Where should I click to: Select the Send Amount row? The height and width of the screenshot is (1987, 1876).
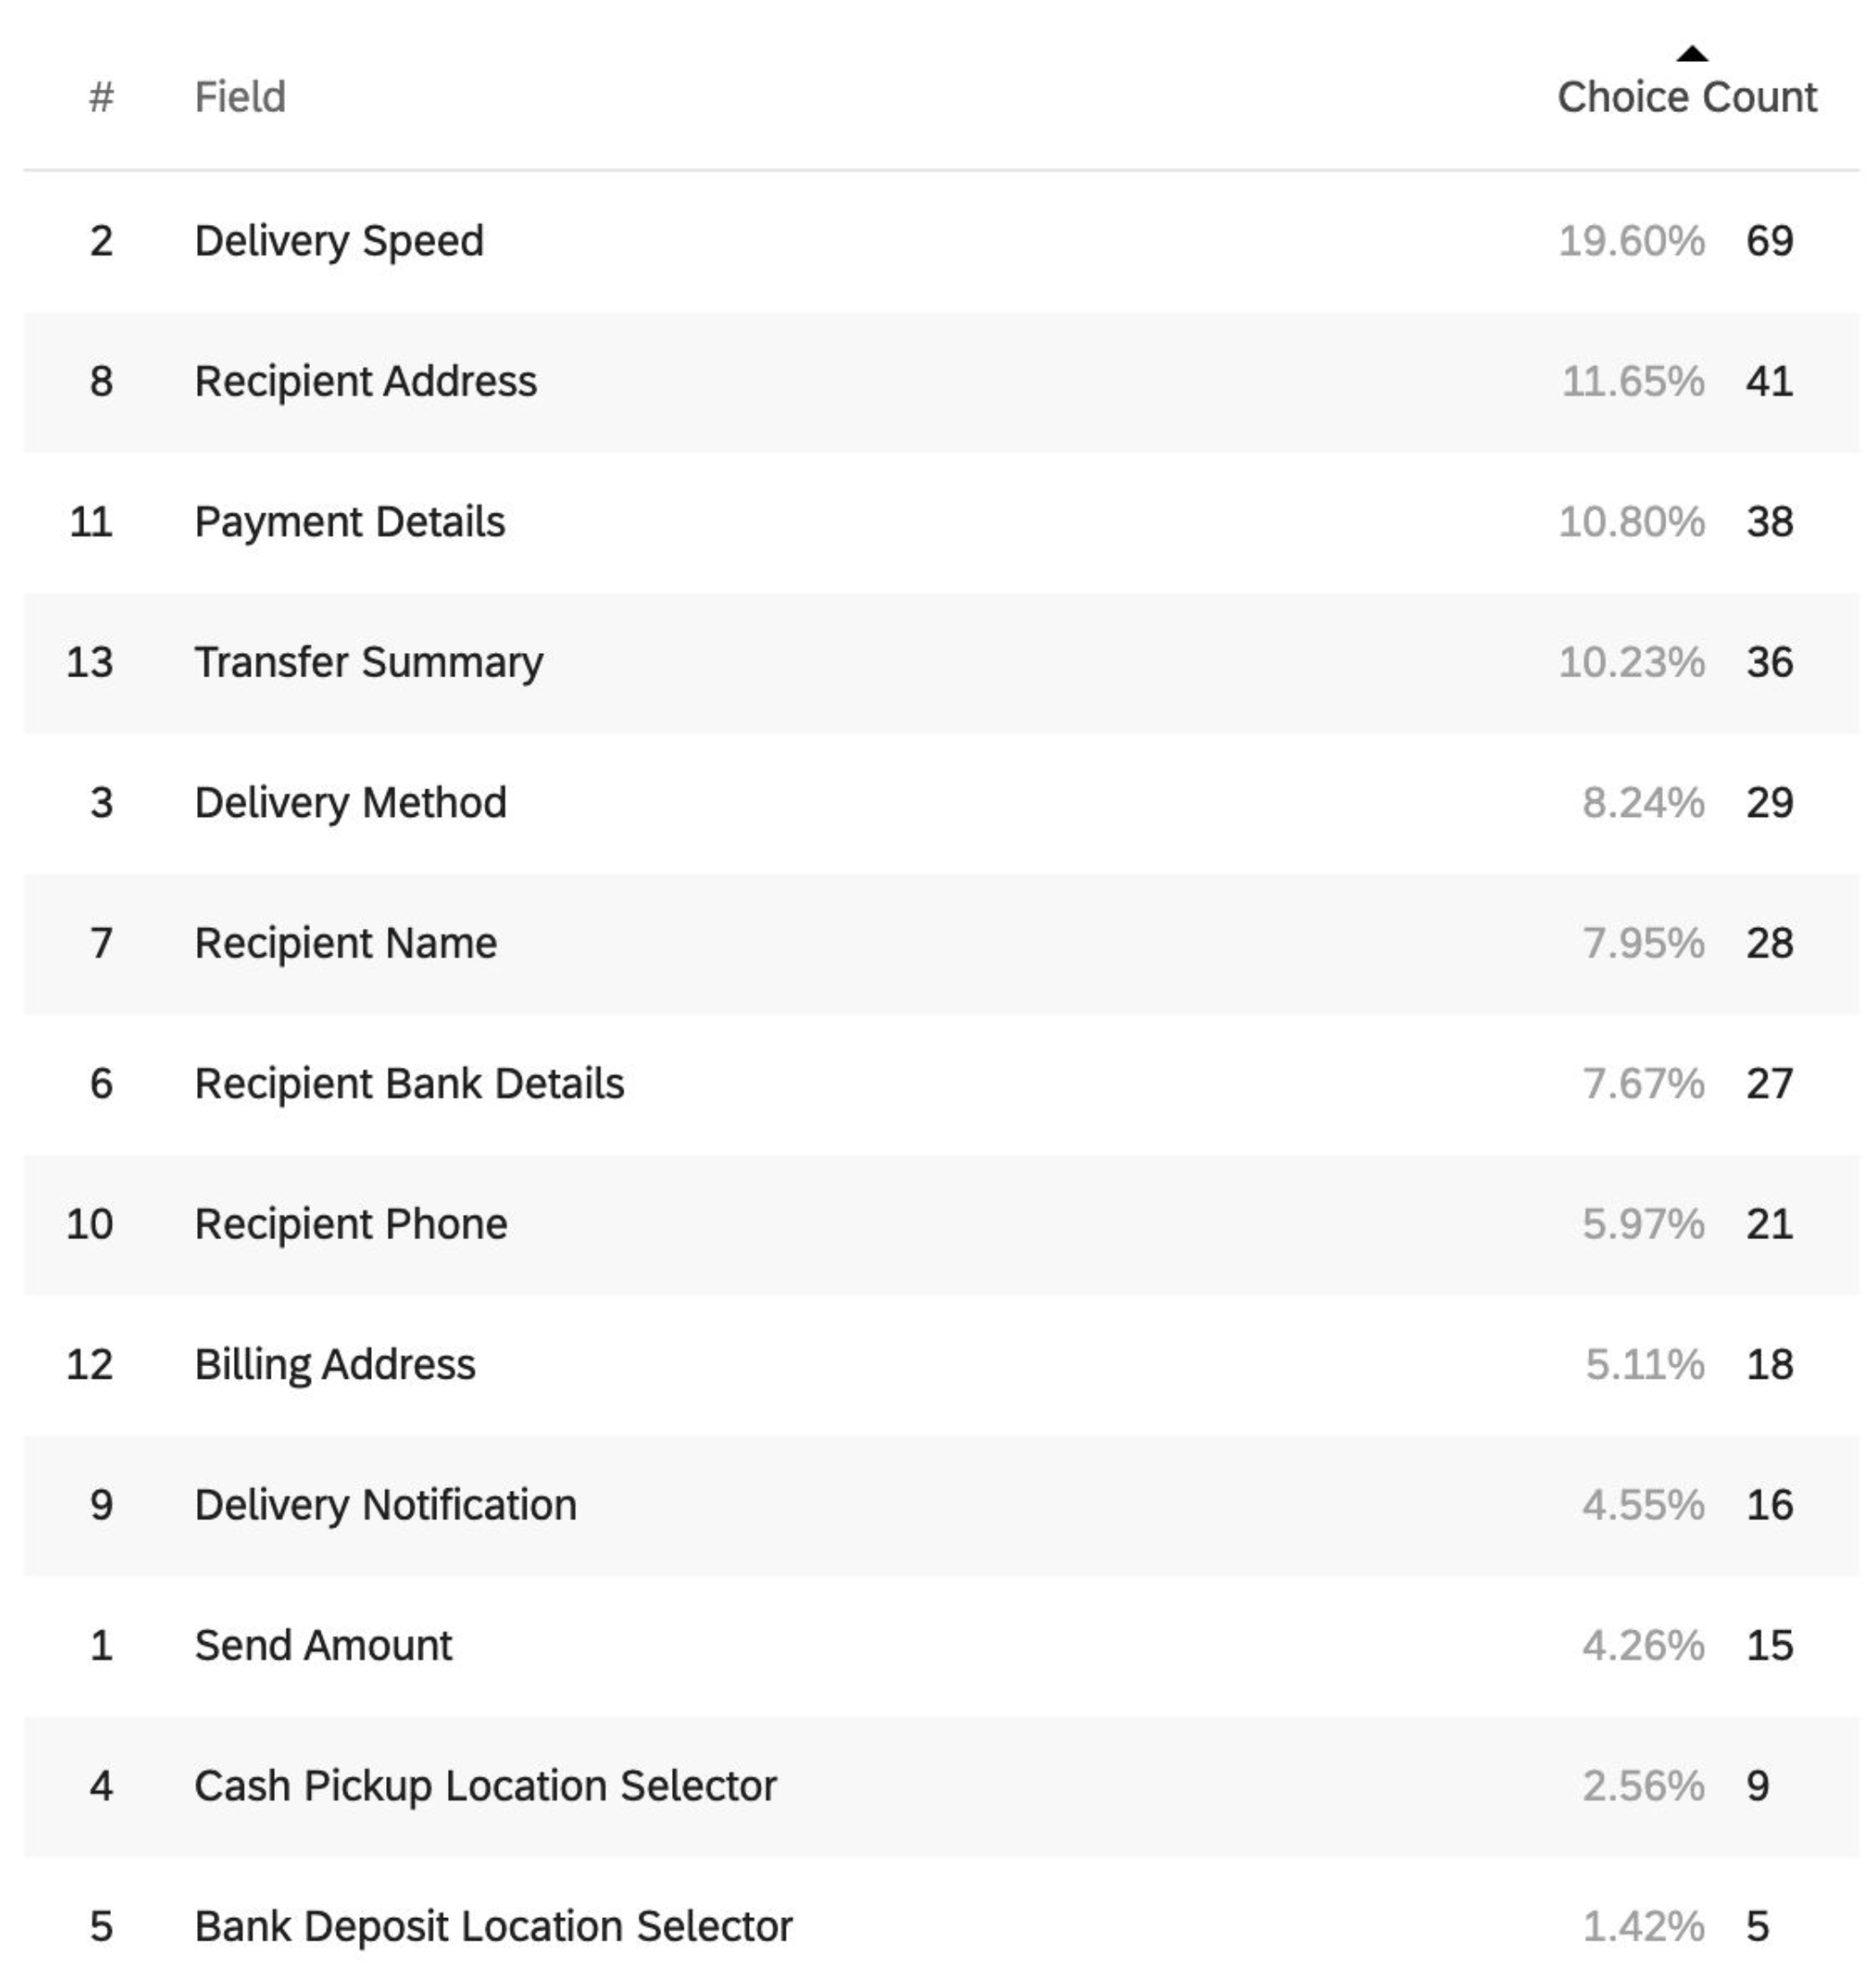click(941, 1646)
